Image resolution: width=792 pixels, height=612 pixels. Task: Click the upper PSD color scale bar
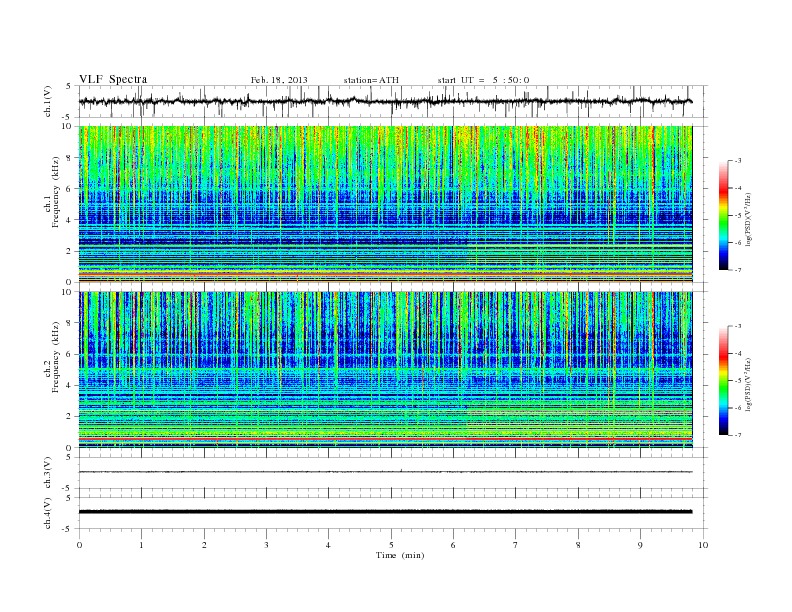(x=723, y=216)
